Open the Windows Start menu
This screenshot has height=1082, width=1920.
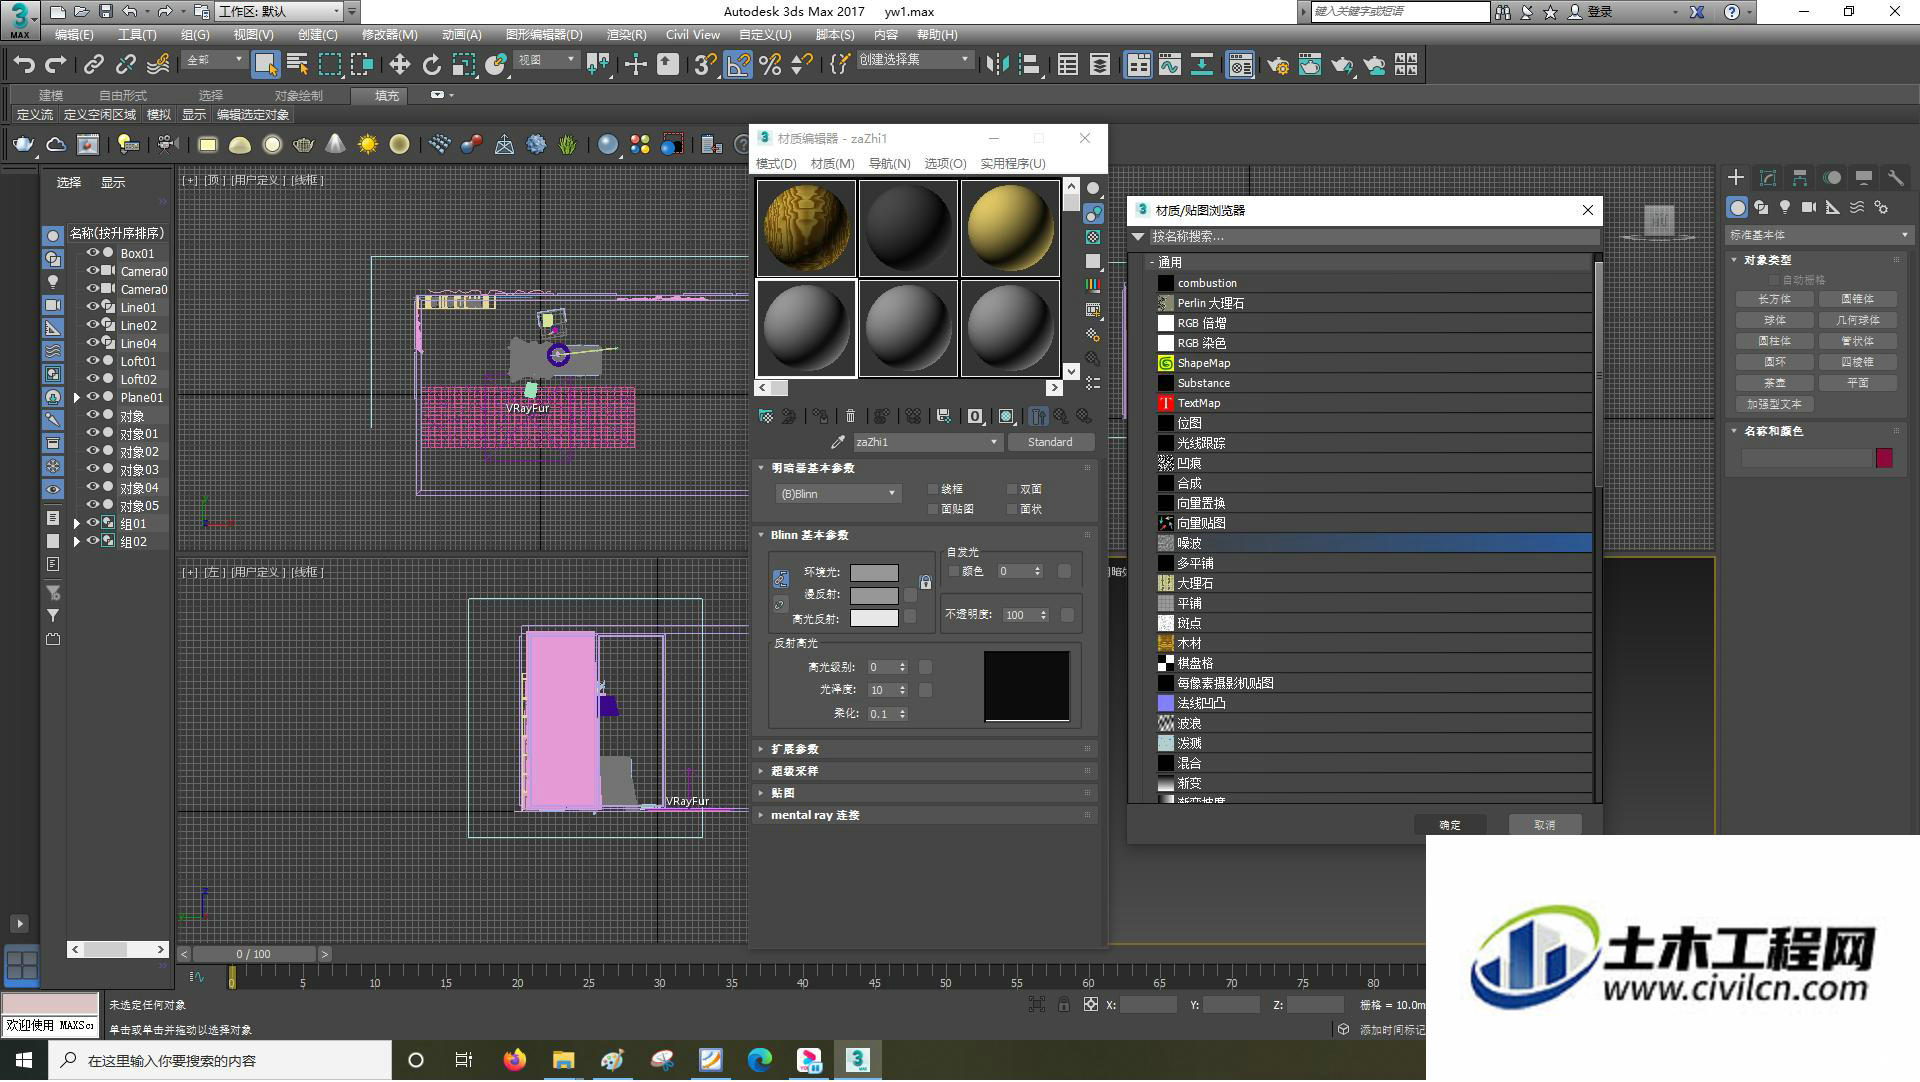[x=24, y=1061]
